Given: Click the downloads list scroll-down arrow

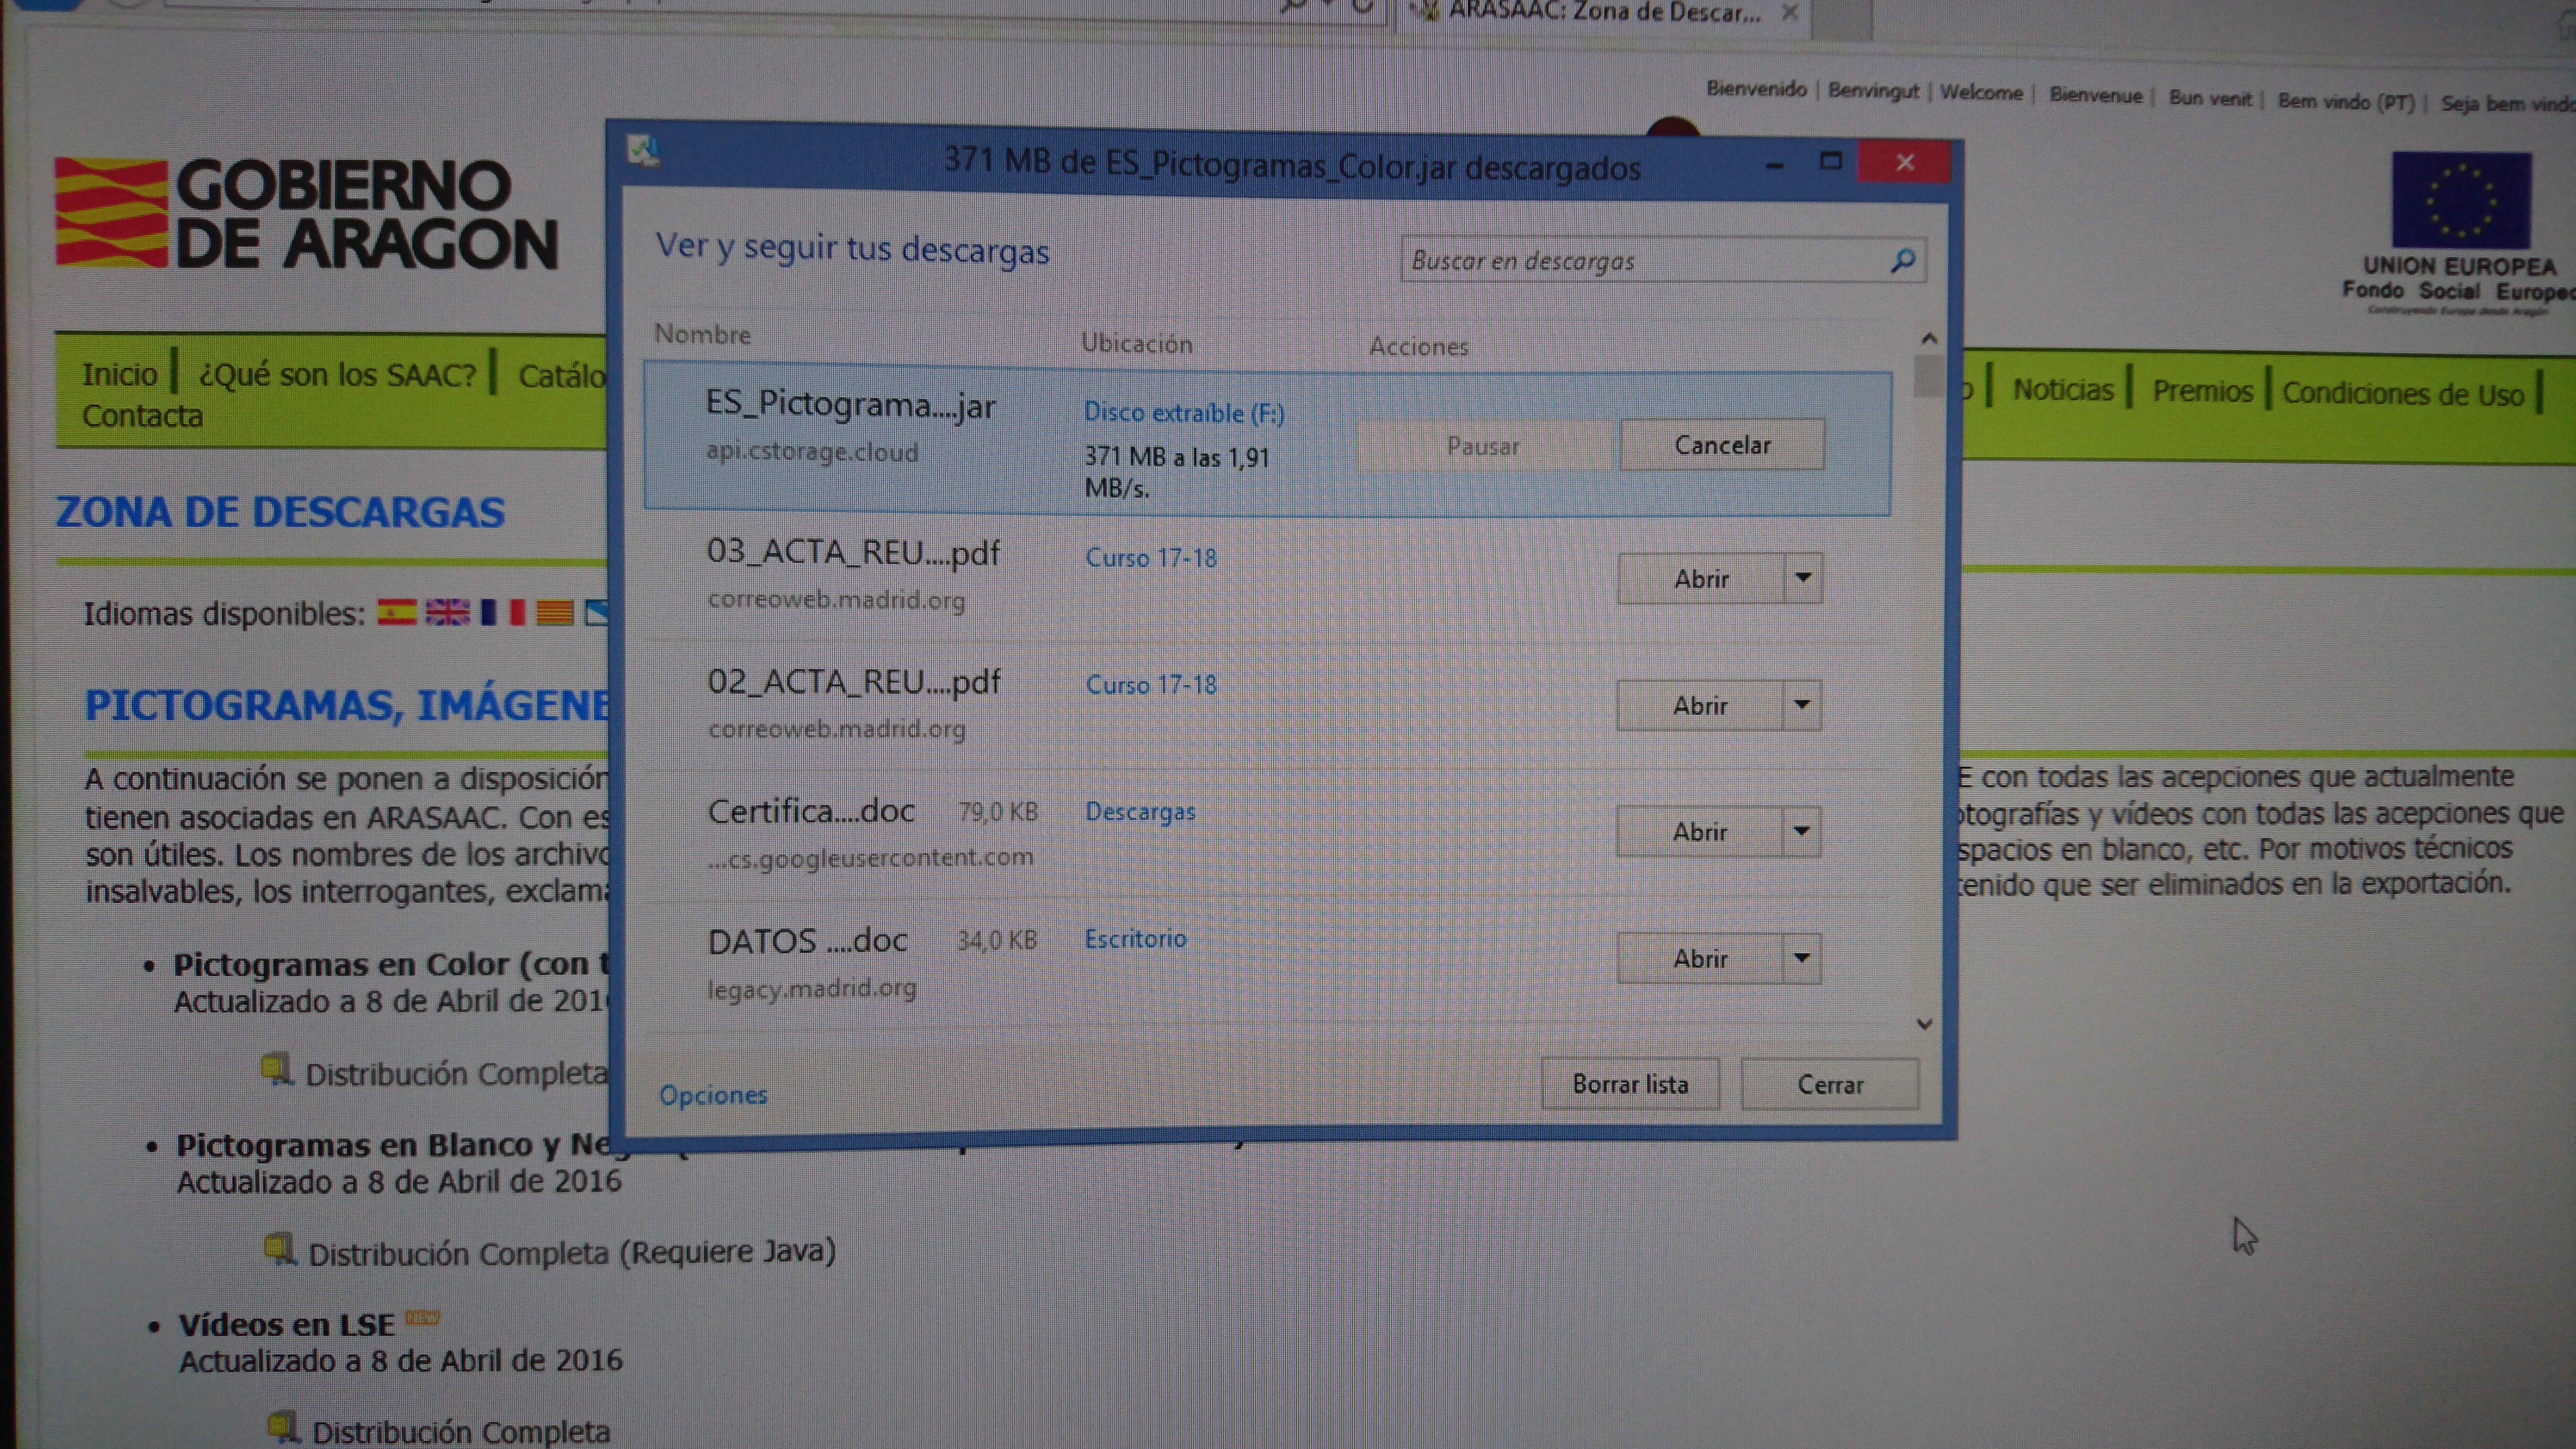Looking at the screenshot, I should (1924, 1024).
